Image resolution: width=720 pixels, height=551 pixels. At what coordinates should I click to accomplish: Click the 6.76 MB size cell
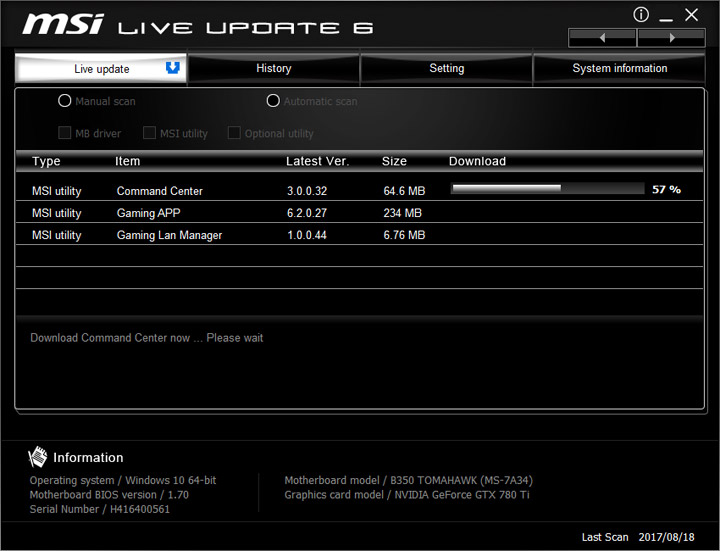[x=404, y=235]
